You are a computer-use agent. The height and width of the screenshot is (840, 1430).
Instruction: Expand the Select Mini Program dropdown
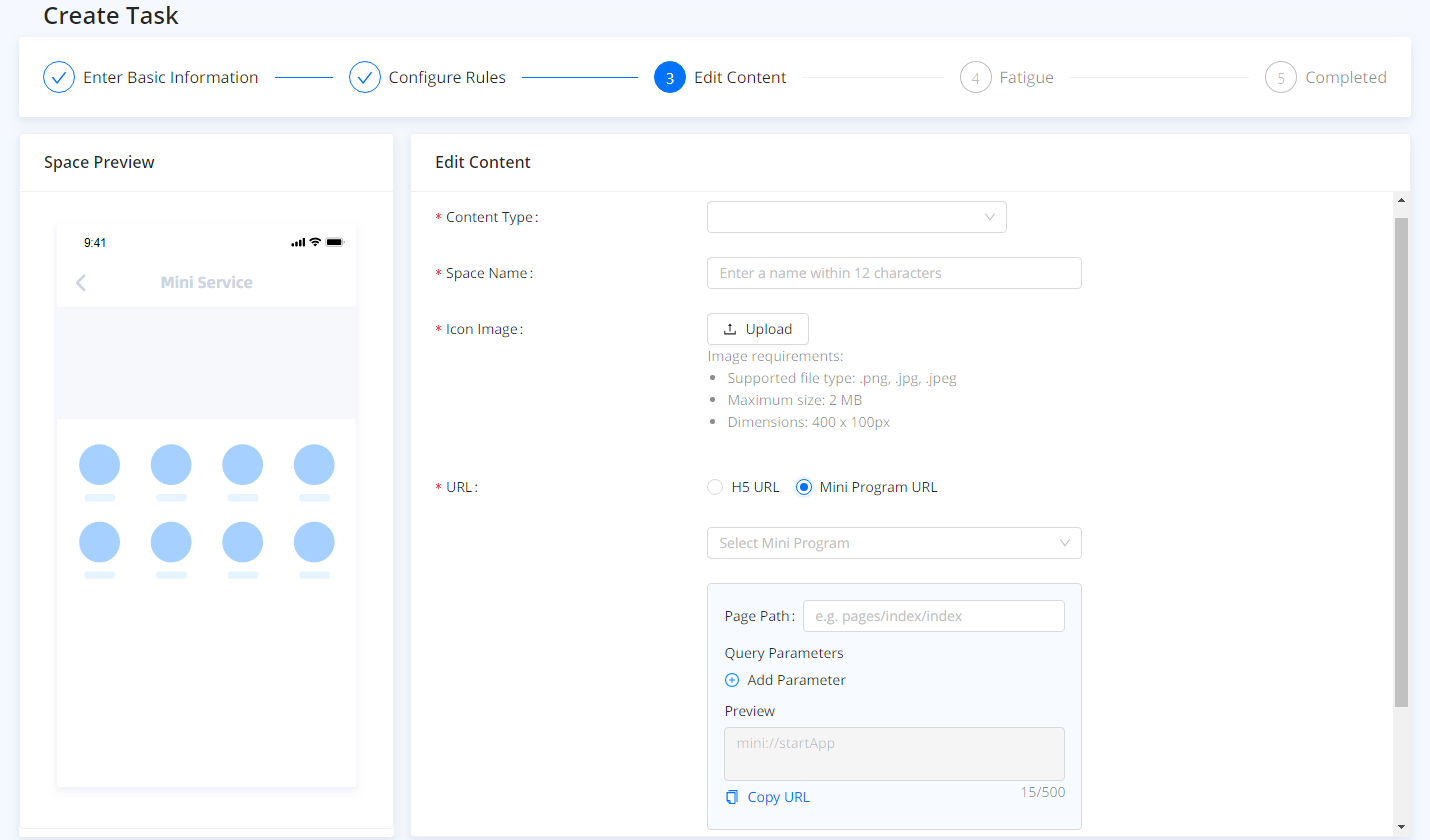(x=893, y=543)
